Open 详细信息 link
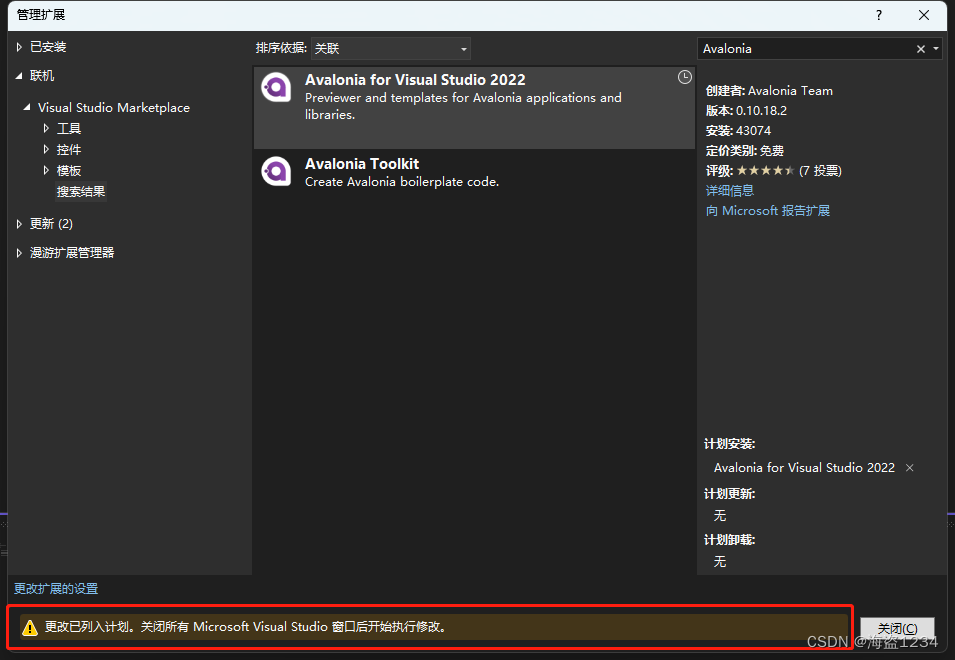The height and width of the screenshot is (660, 955). tap(730, 191)
